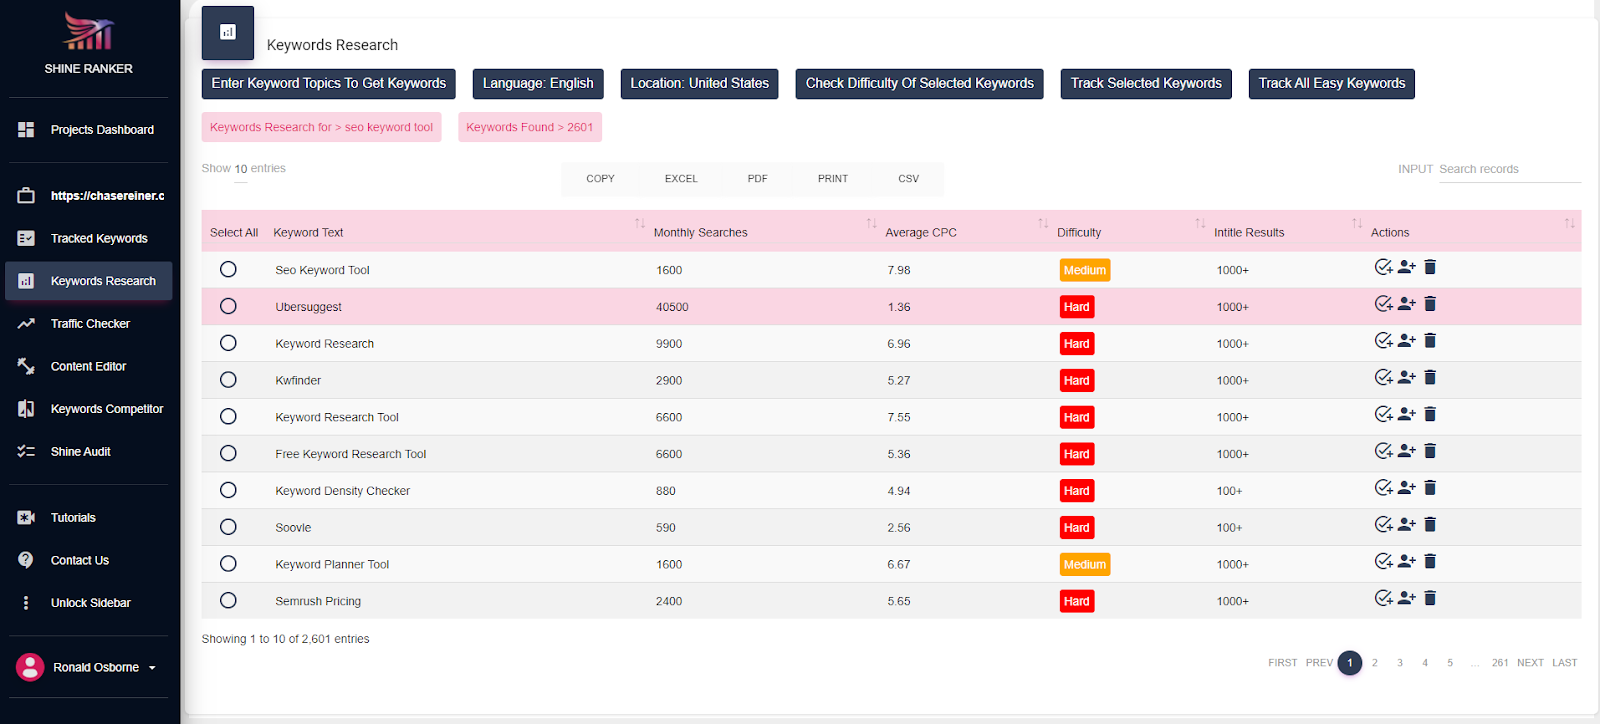This screenshot has height=724, width=1600.
Task: Jump to page 261 in pagination
Action: click(x=1500, y=663)
